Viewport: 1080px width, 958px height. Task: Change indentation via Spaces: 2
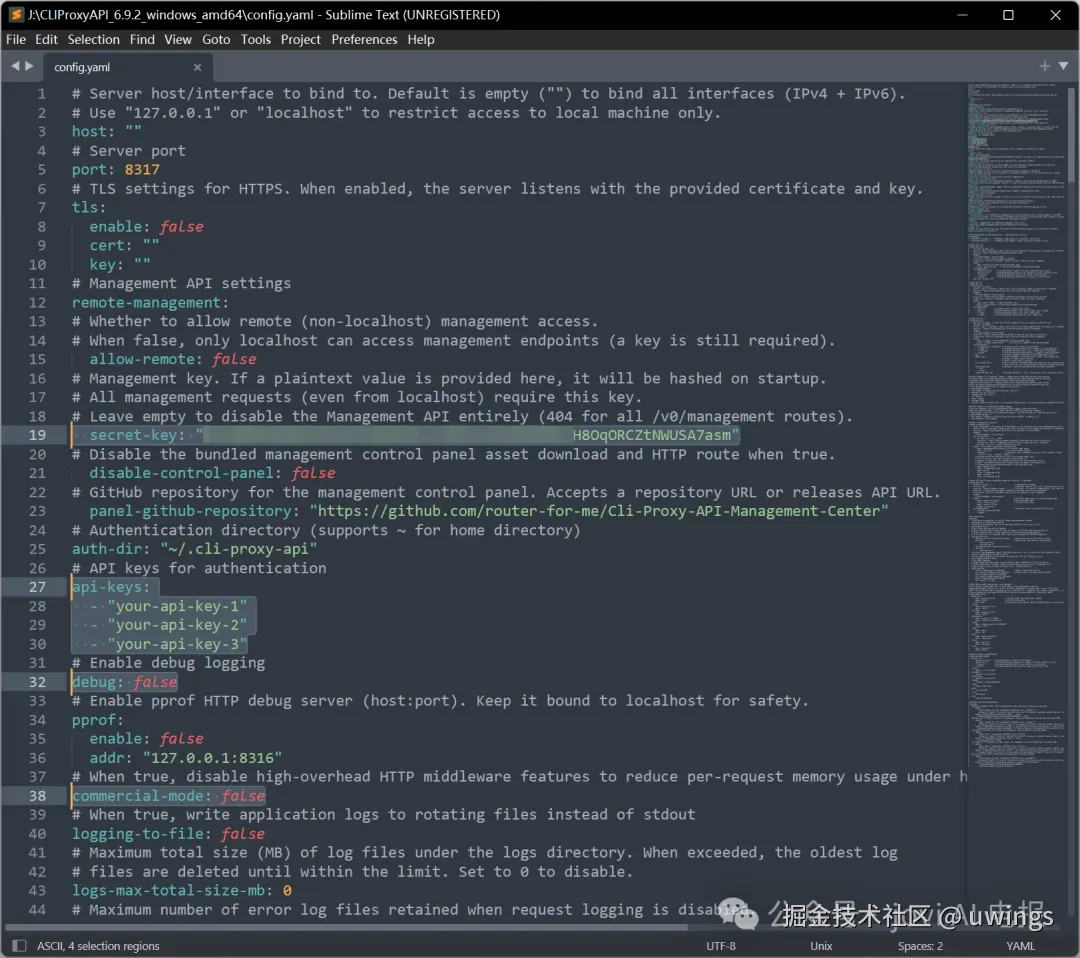click(x=919, y=945)
